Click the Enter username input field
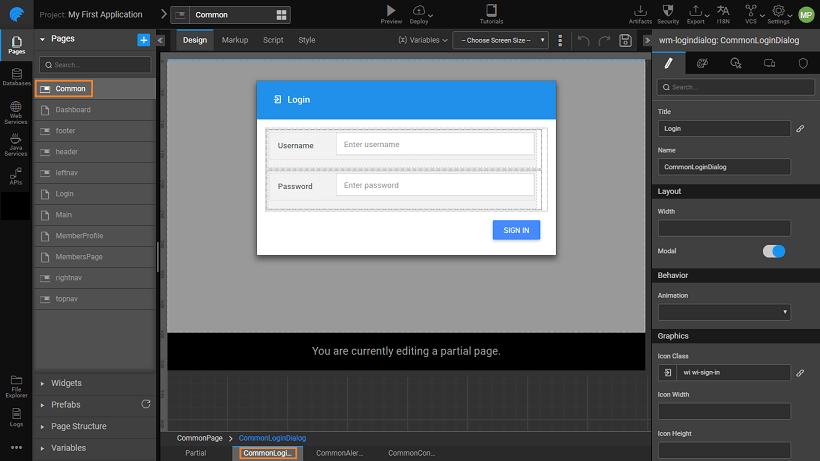820x461 pixels. click(434, 145)
